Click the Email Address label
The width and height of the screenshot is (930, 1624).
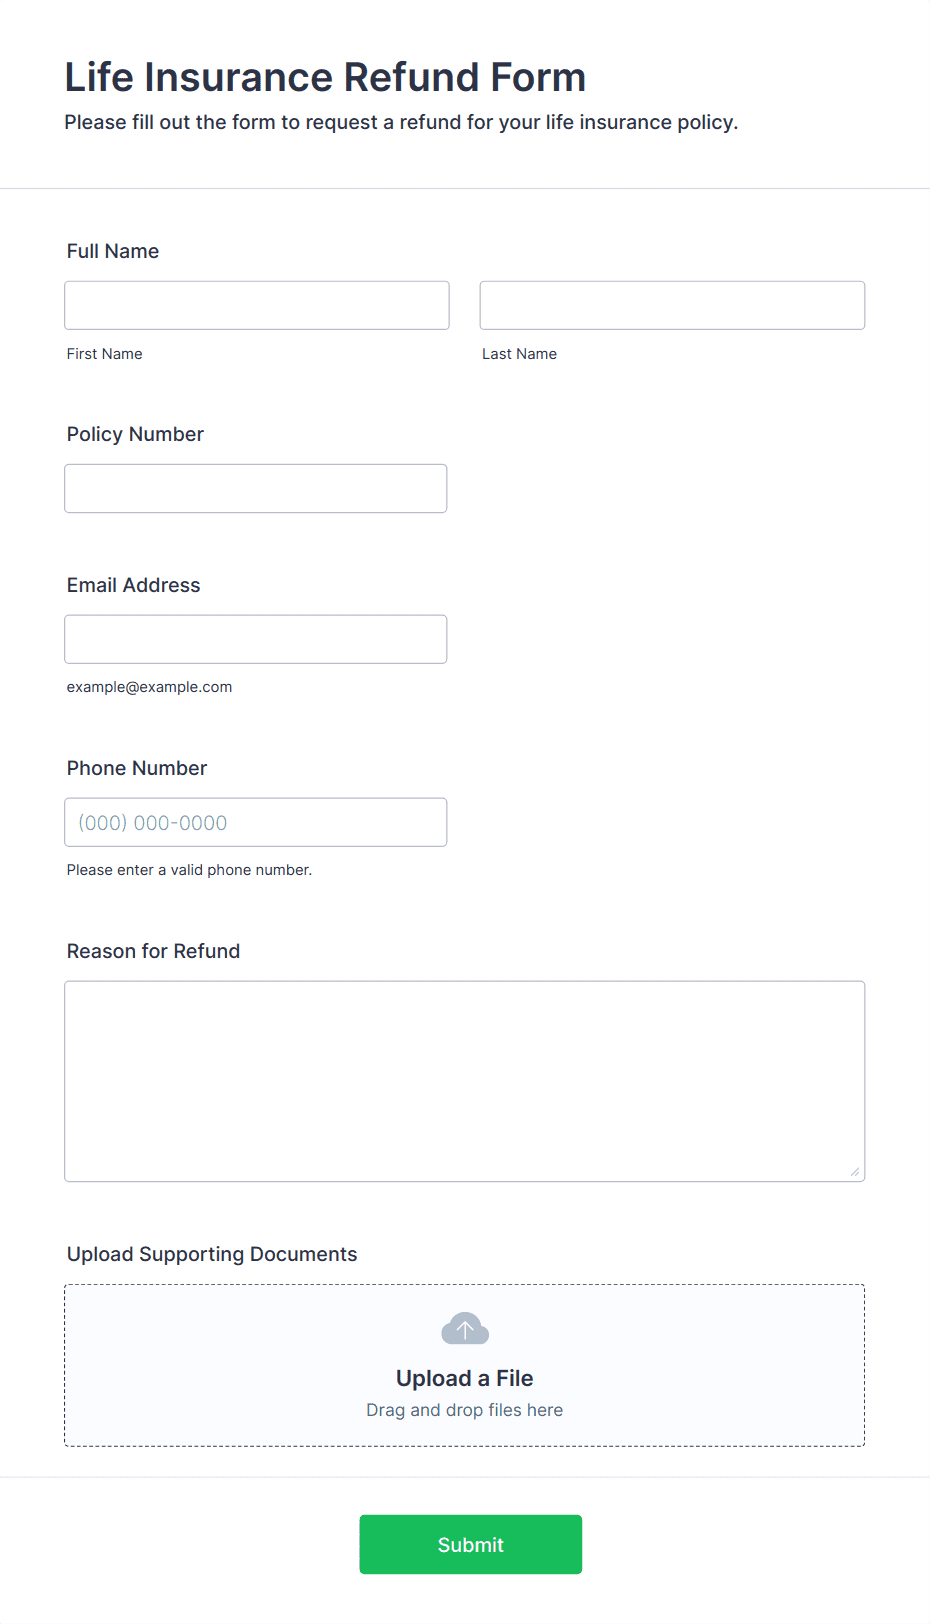click(x=134, y=585)
